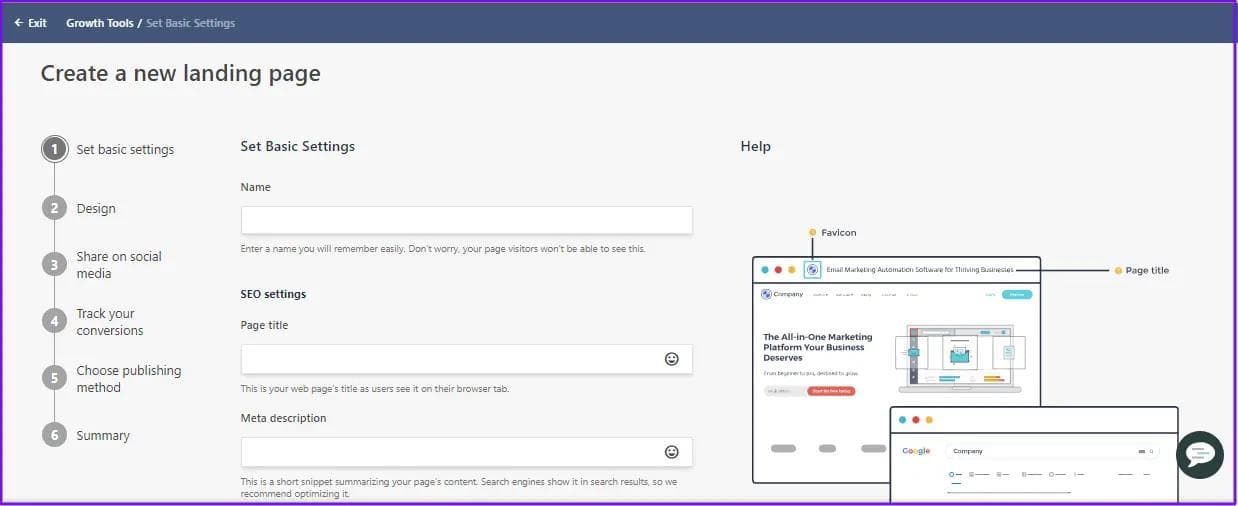Screen dimensions: 1238x506
Task: Go to Growth Tools breadcrumb
Action: [x=99, y=23]
